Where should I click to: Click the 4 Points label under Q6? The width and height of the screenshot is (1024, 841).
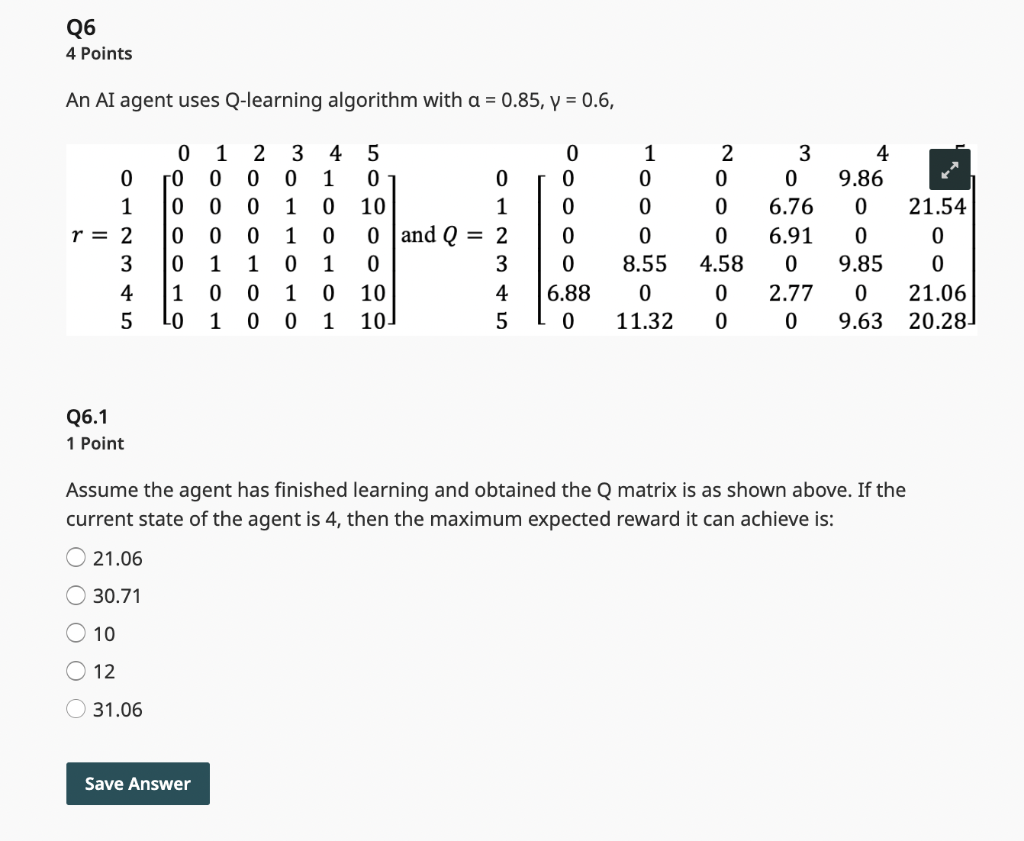(x=98, y=54)
